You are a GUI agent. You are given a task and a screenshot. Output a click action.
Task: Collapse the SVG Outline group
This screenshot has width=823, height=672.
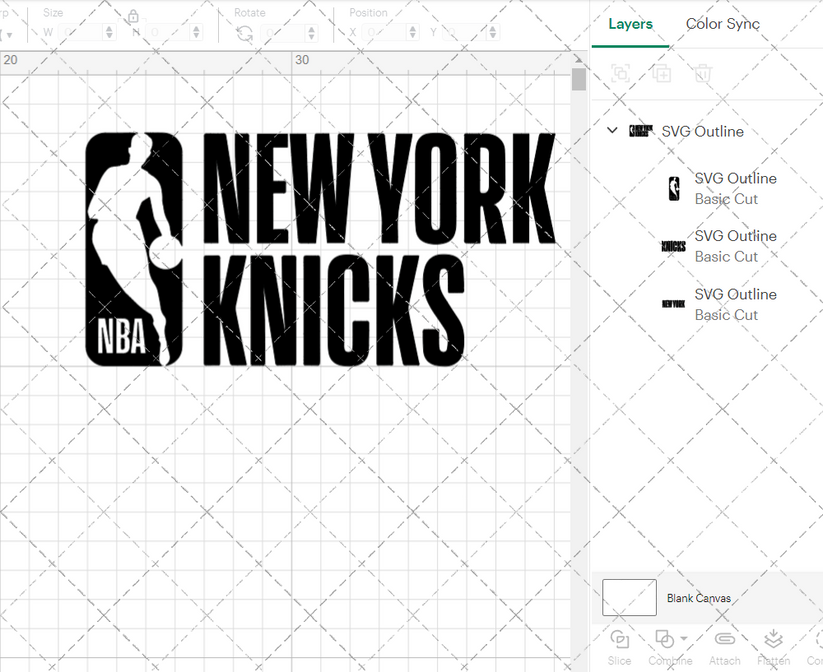point(611,130)
